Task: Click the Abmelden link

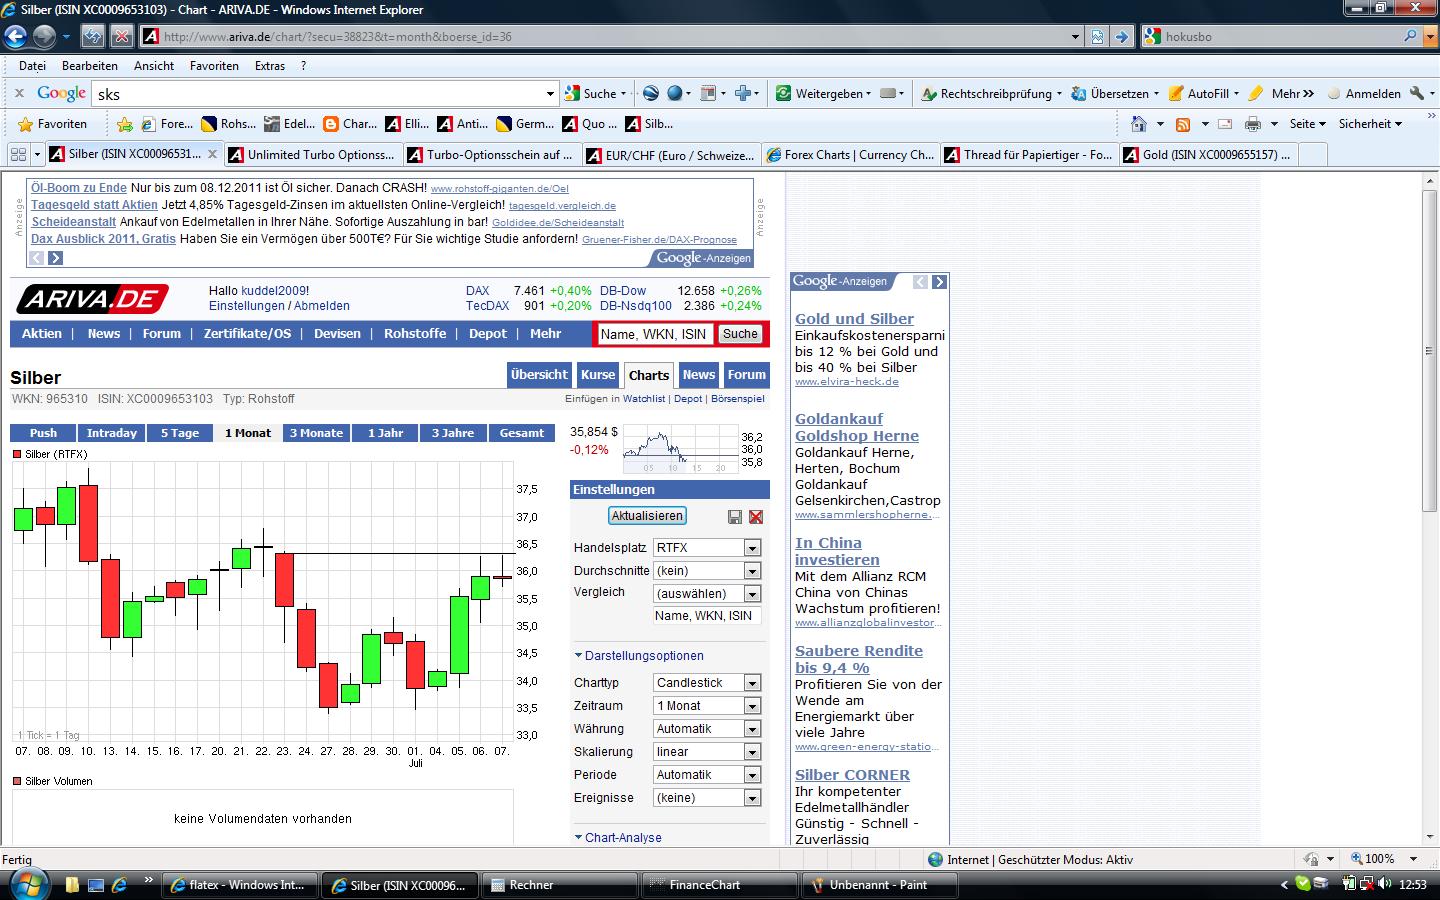Action: tap(322, 306)
